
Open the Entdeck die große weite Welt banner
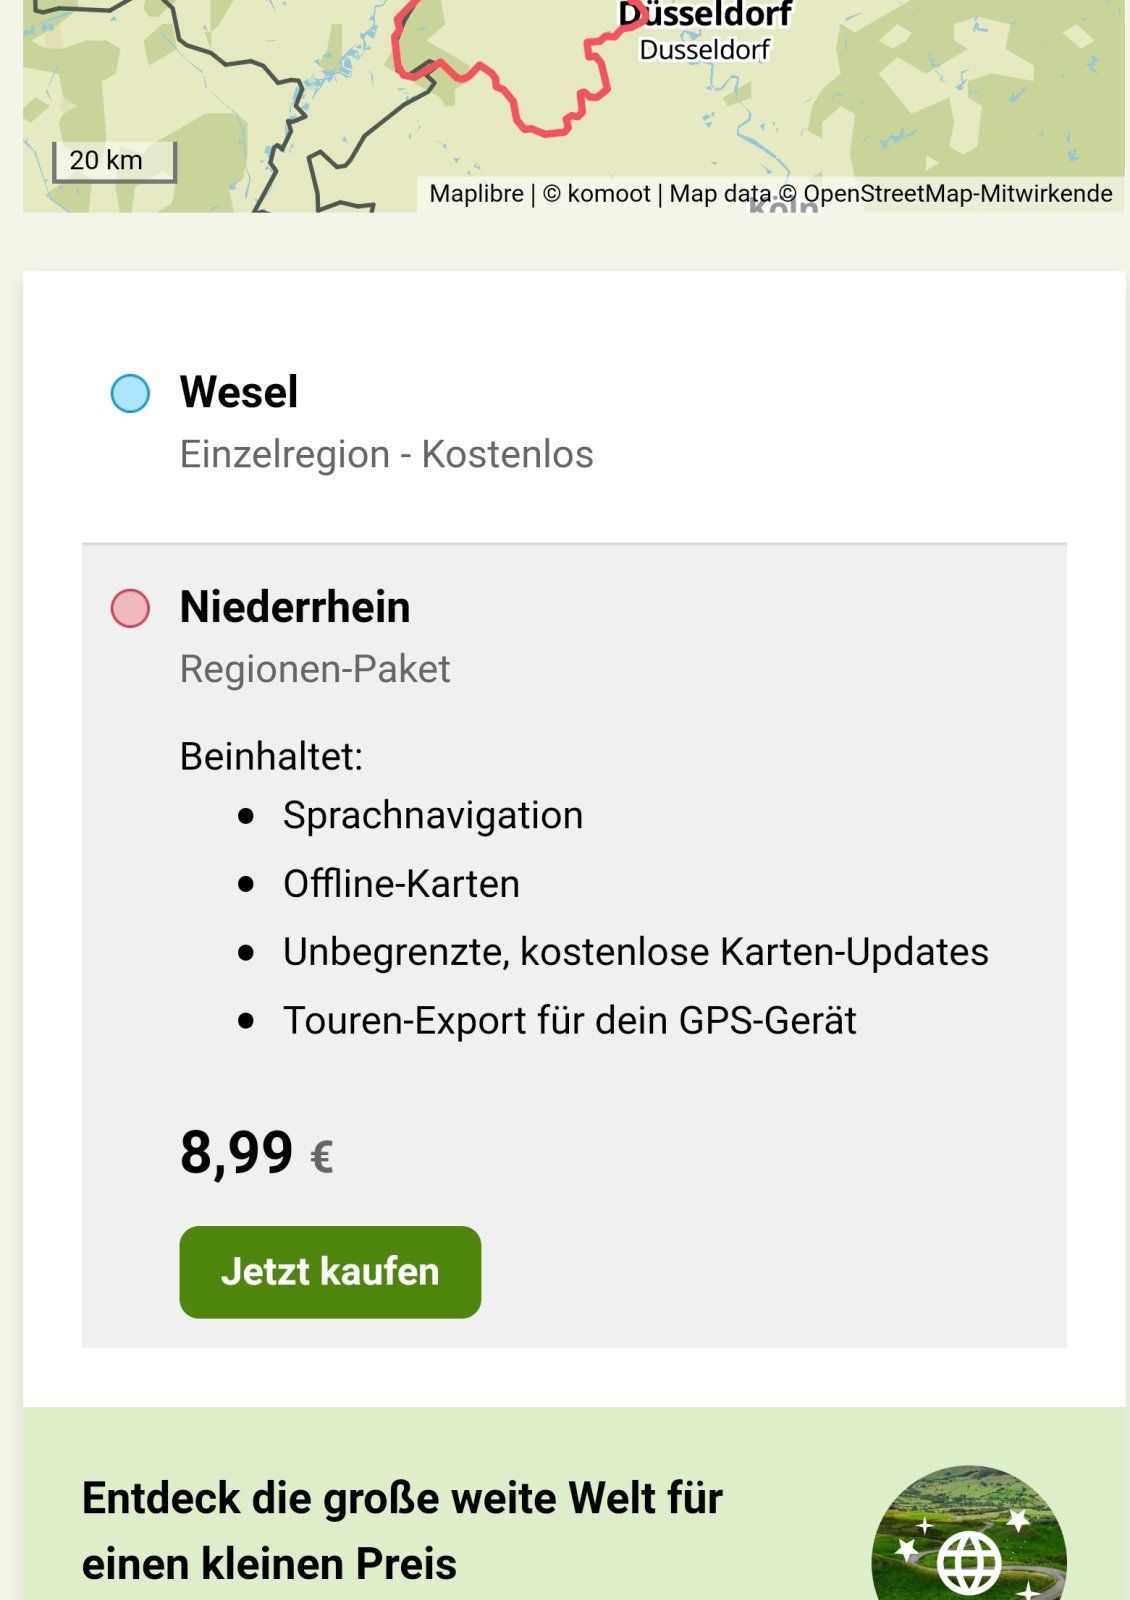pos(402,1530)
